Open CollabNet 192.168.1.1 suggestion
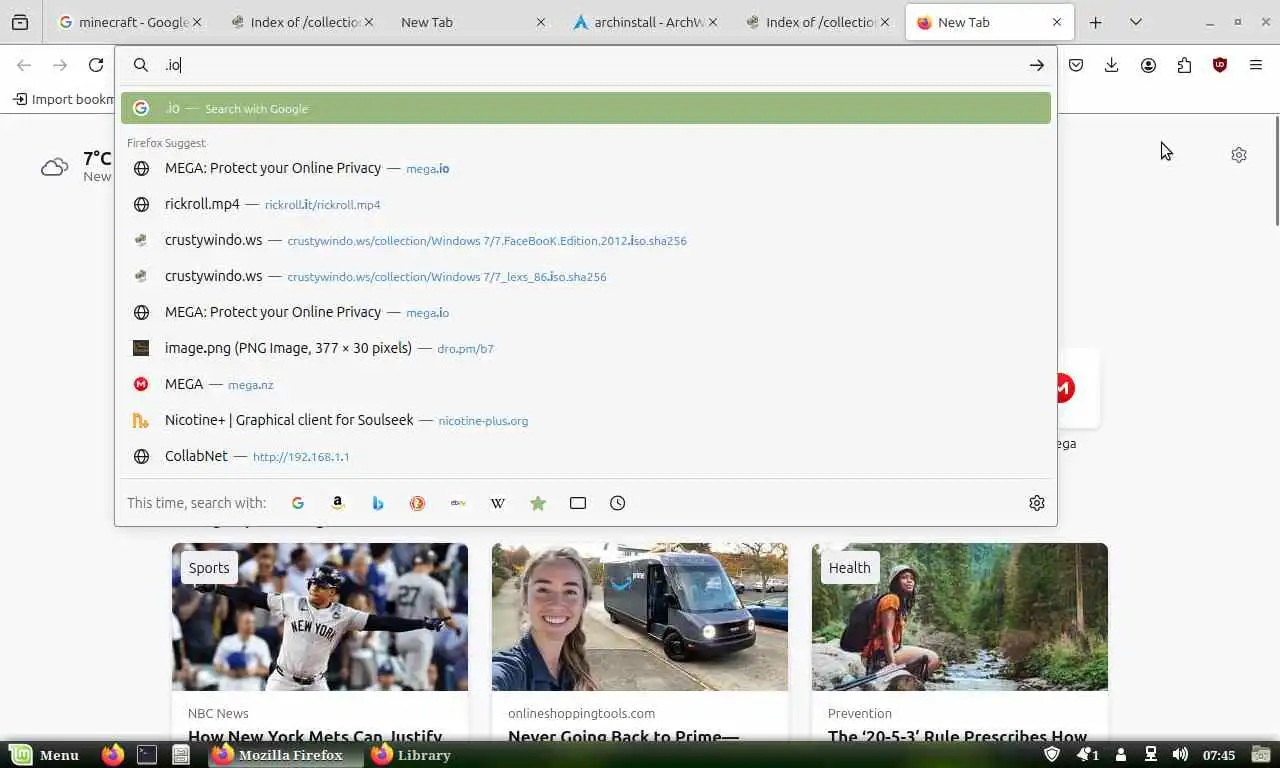 (586, 456)
